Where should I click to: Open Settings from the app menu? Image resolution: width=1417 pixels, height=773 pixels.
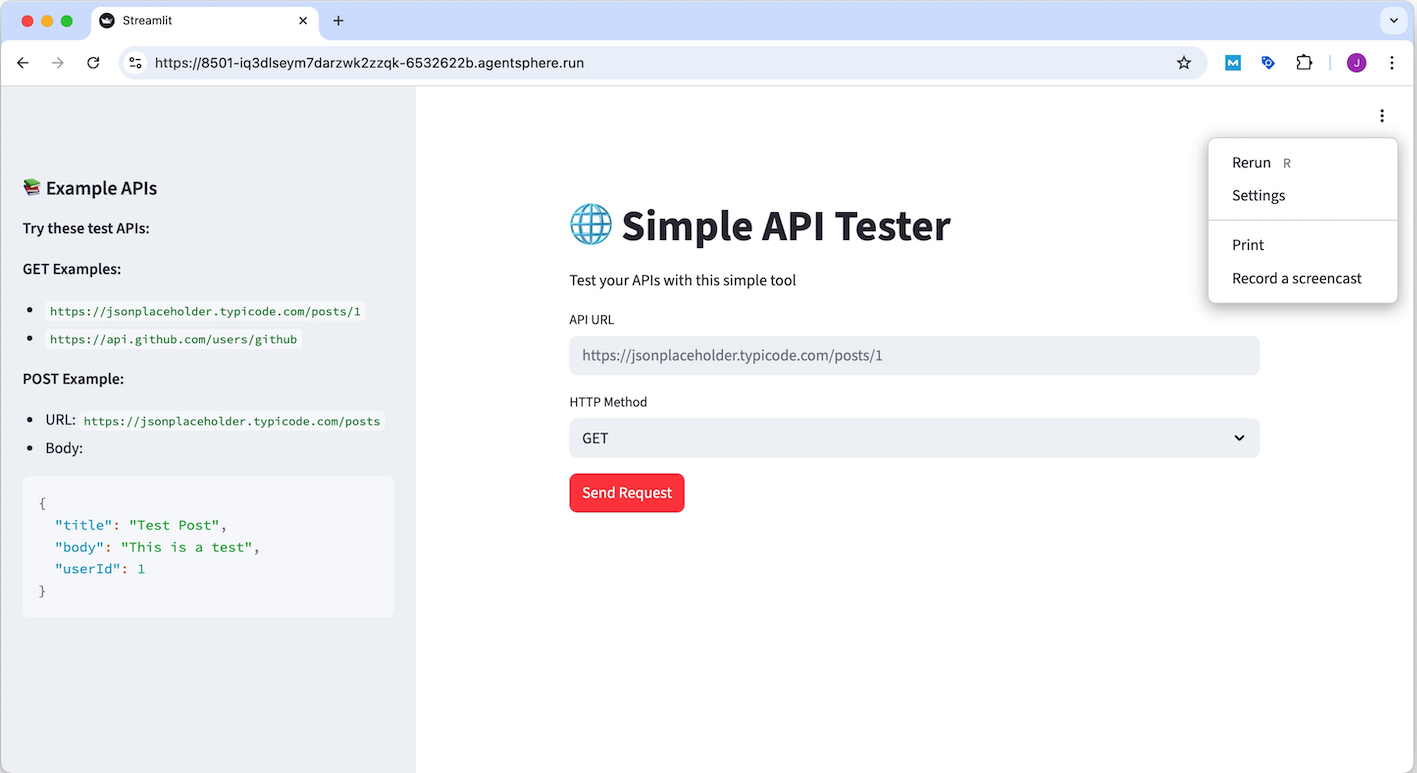pyautogui.click(x=1258, y=195)
